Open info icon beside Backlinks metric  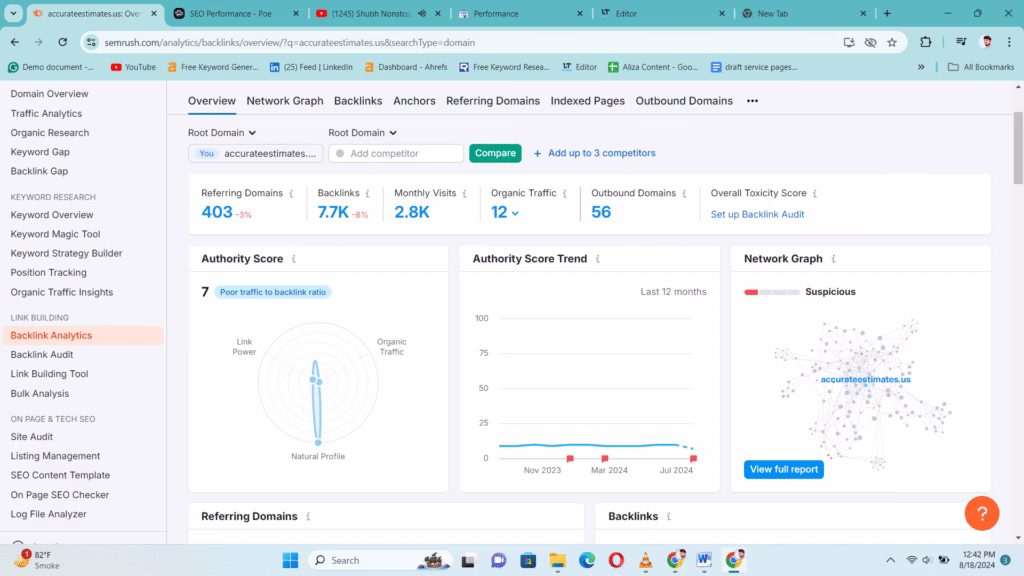tap(368, 193)
